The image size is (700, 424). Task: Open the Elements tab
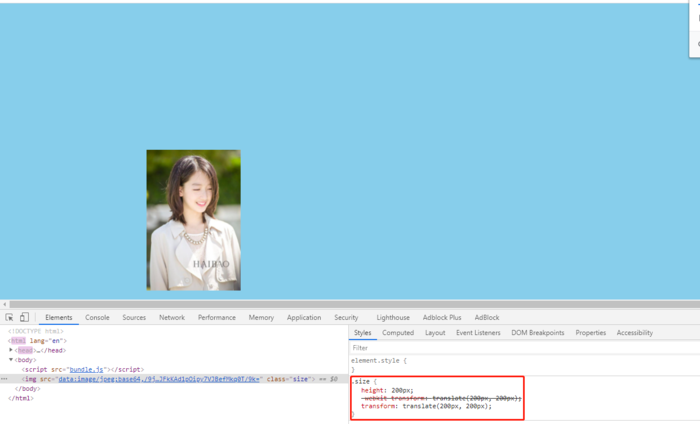[58, 317]
